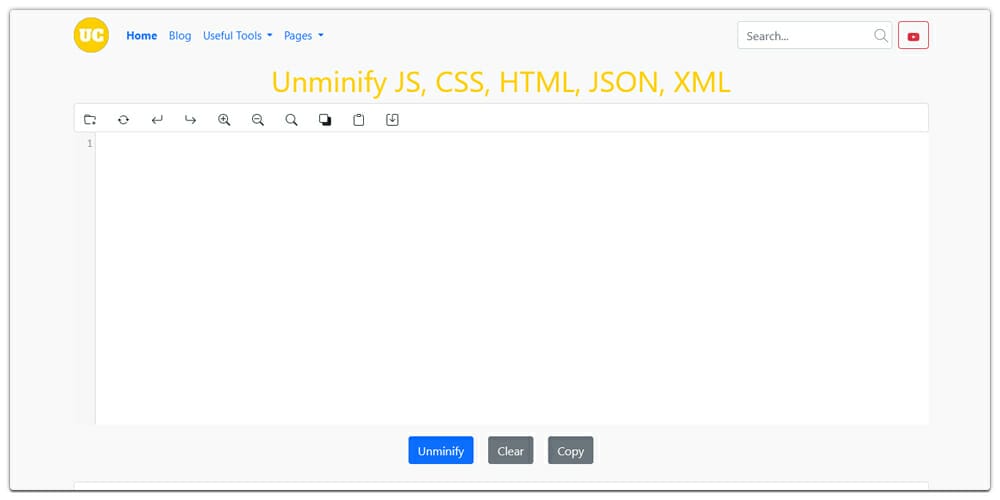Click the open file folder icon
This screenshot has width=1000, height=500.
90,120
